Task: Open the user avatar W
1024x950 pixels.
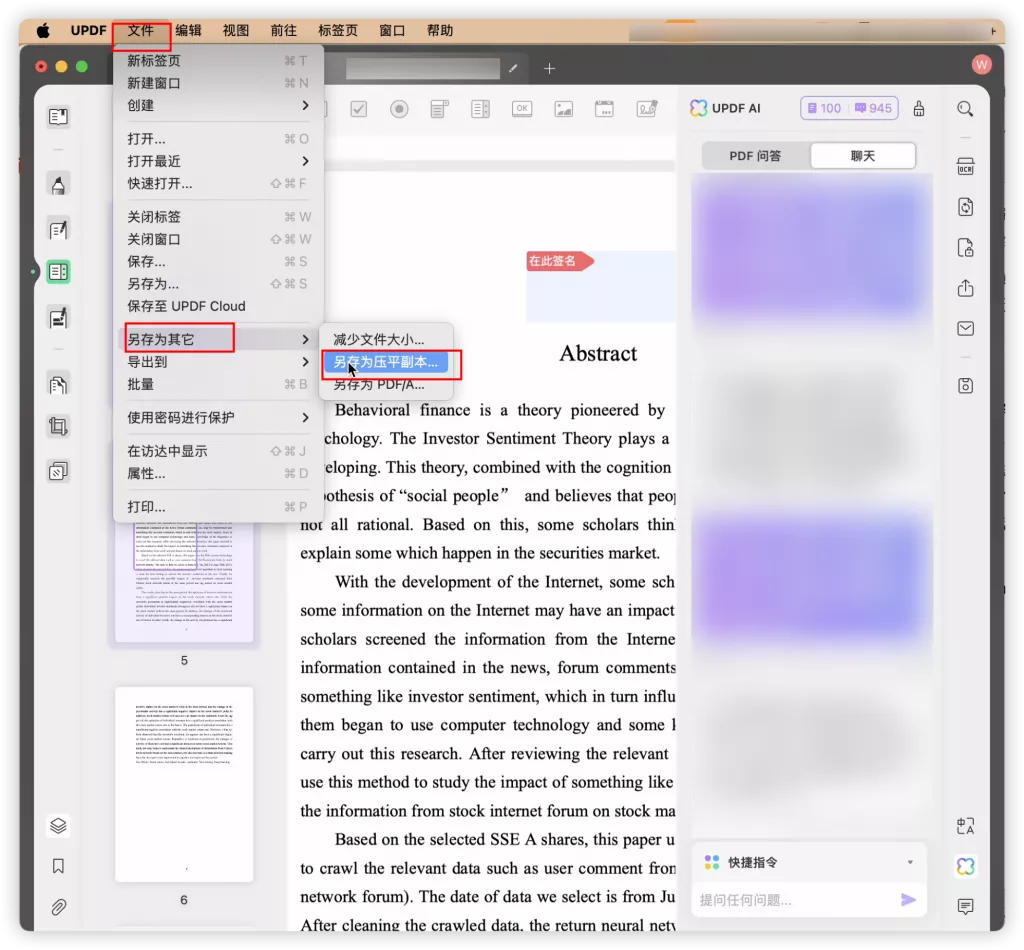Action: pyautogui.click(x=981, y=65)
